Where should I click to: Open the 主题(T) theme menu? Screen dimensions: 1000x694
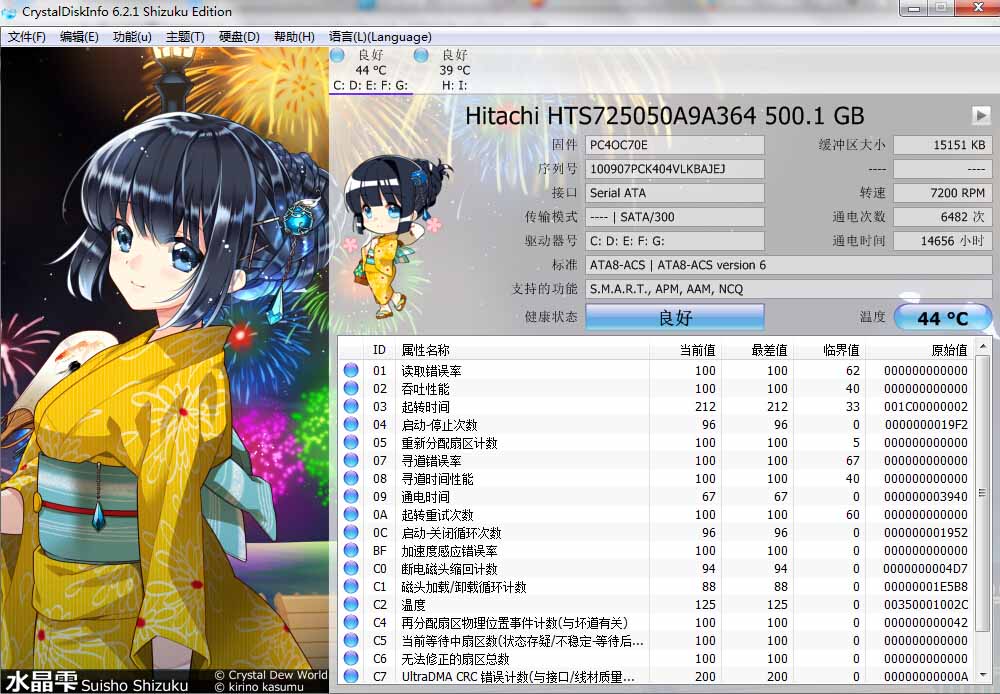[185, 37]
